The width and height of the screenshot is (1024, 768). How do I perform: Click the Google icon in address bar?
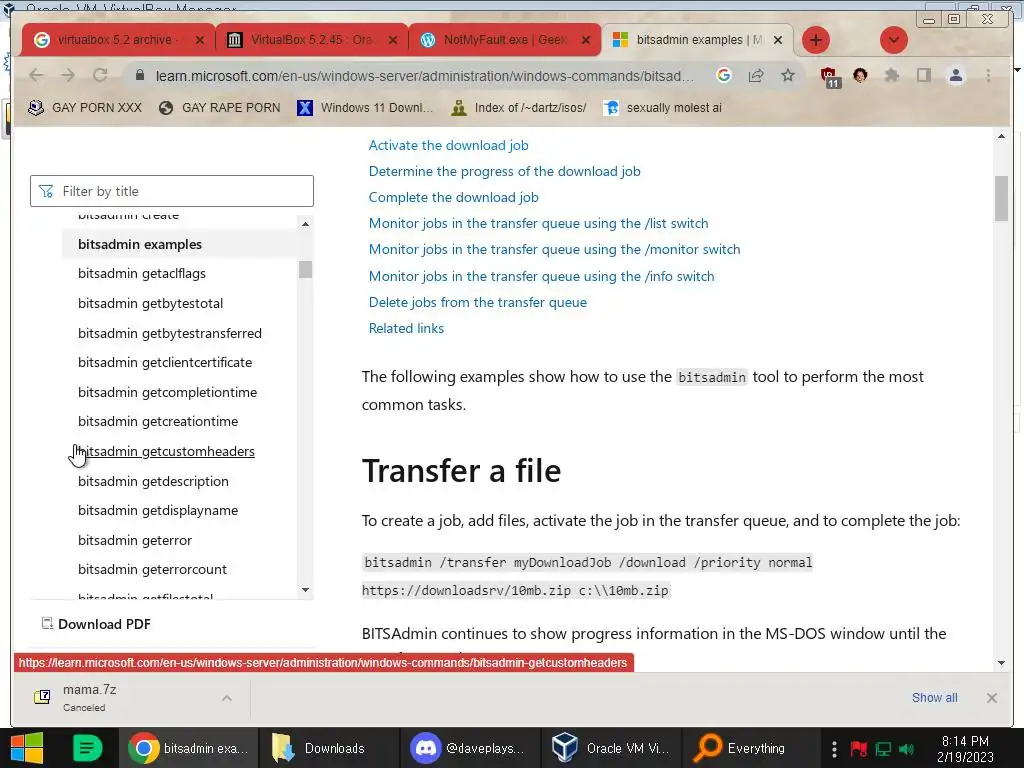[724, 76]
